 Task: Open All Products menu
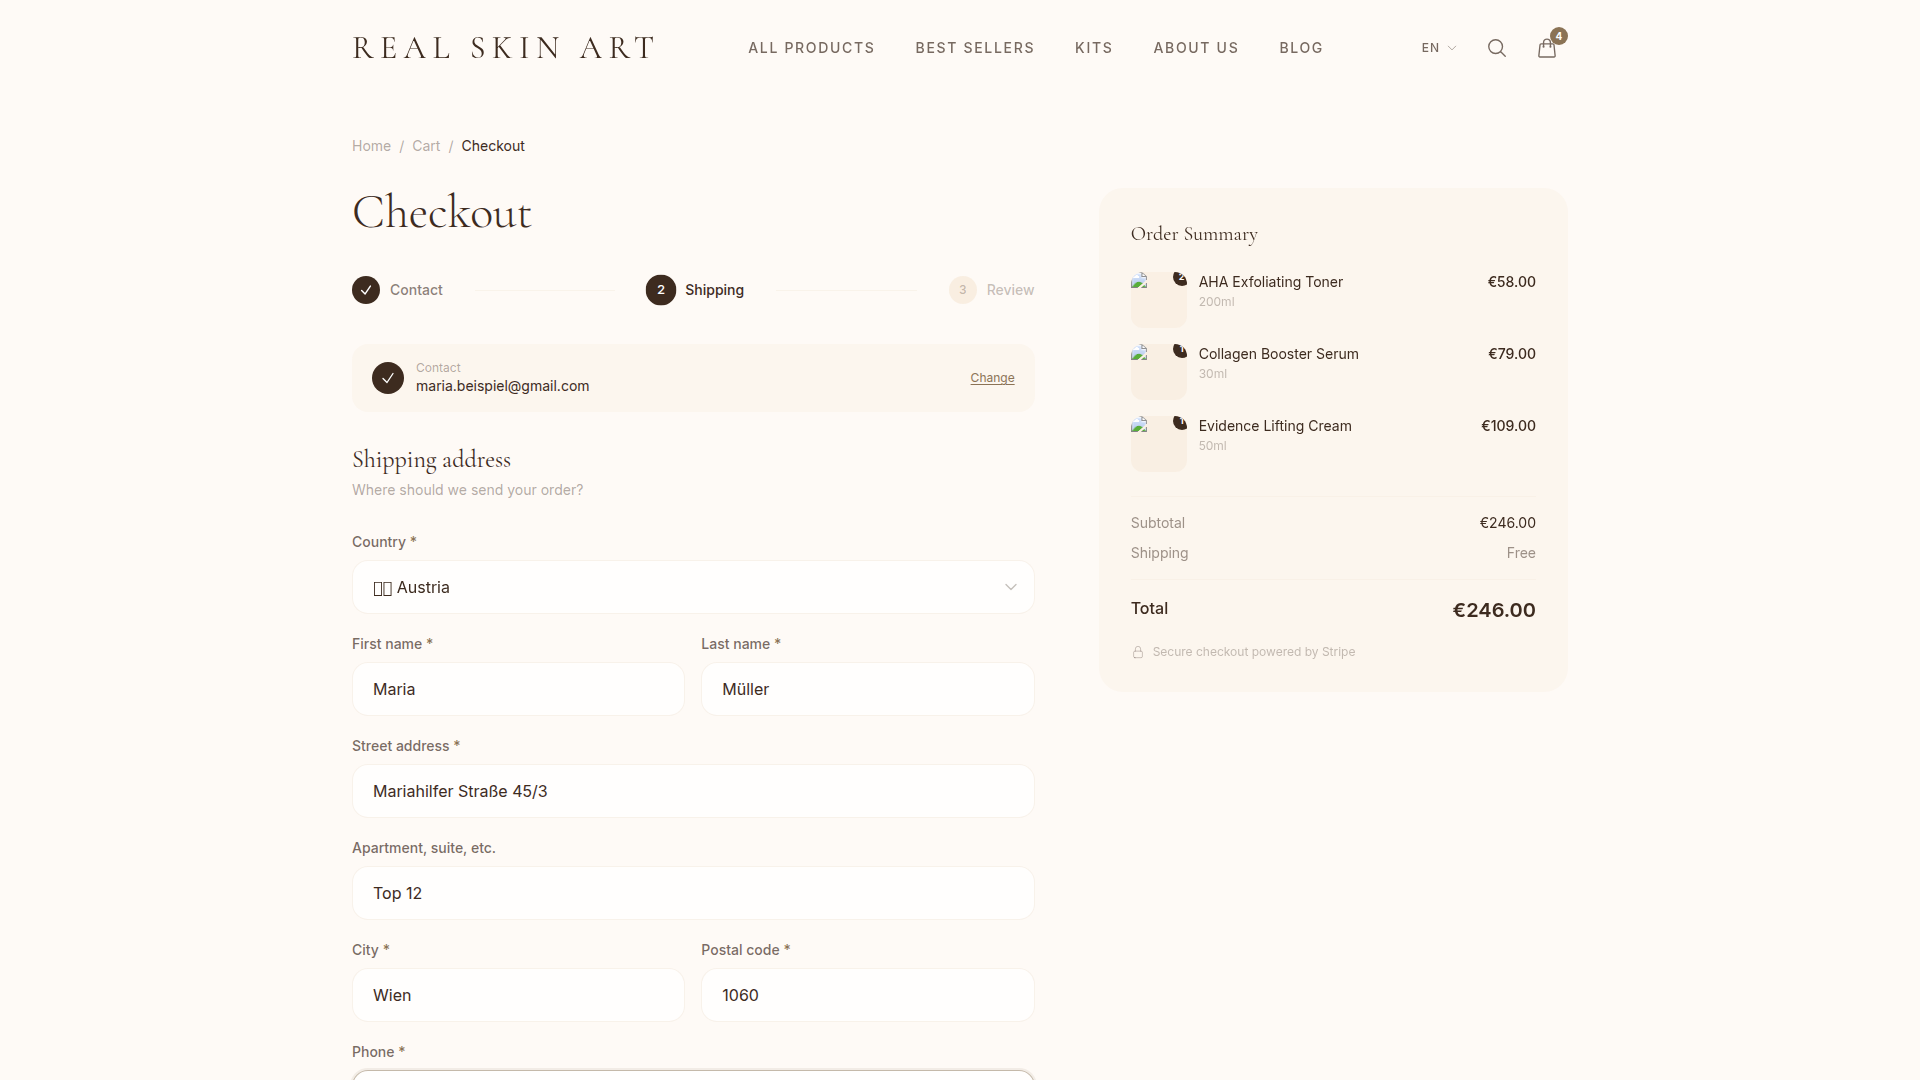[811, 48]
